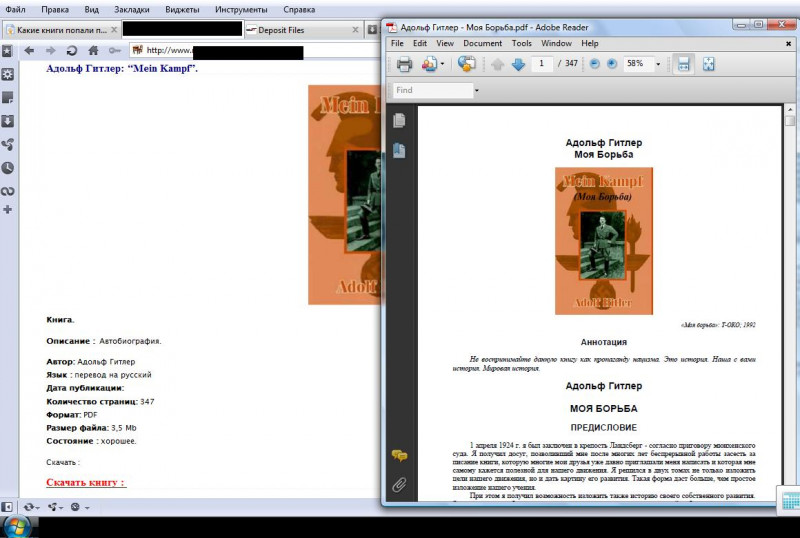Viewport: 800px width, 538px height.
Task: Open the Файл menu in the browser
Action: pyautogui.click(x=15, y=9)
